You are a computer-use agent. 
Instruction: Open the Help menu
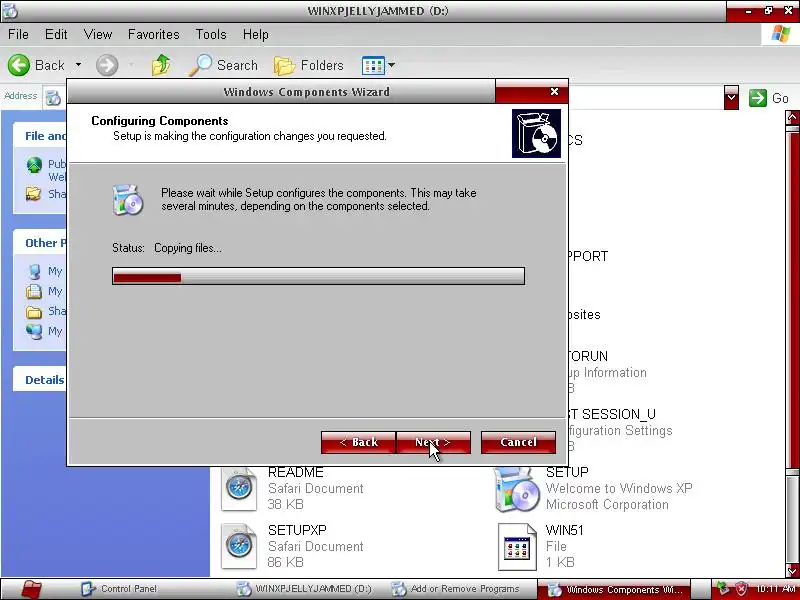click(256, 35)
